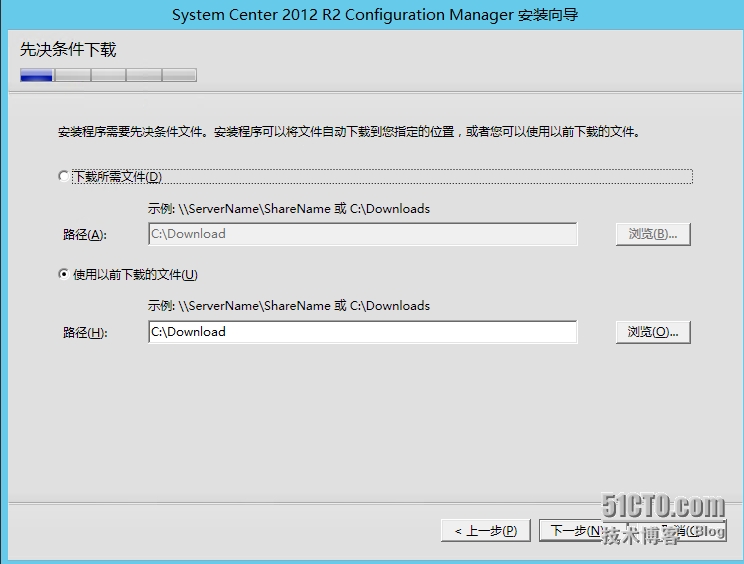Click the 安装程序需要先决条件文件 description text

click(349, 131)
